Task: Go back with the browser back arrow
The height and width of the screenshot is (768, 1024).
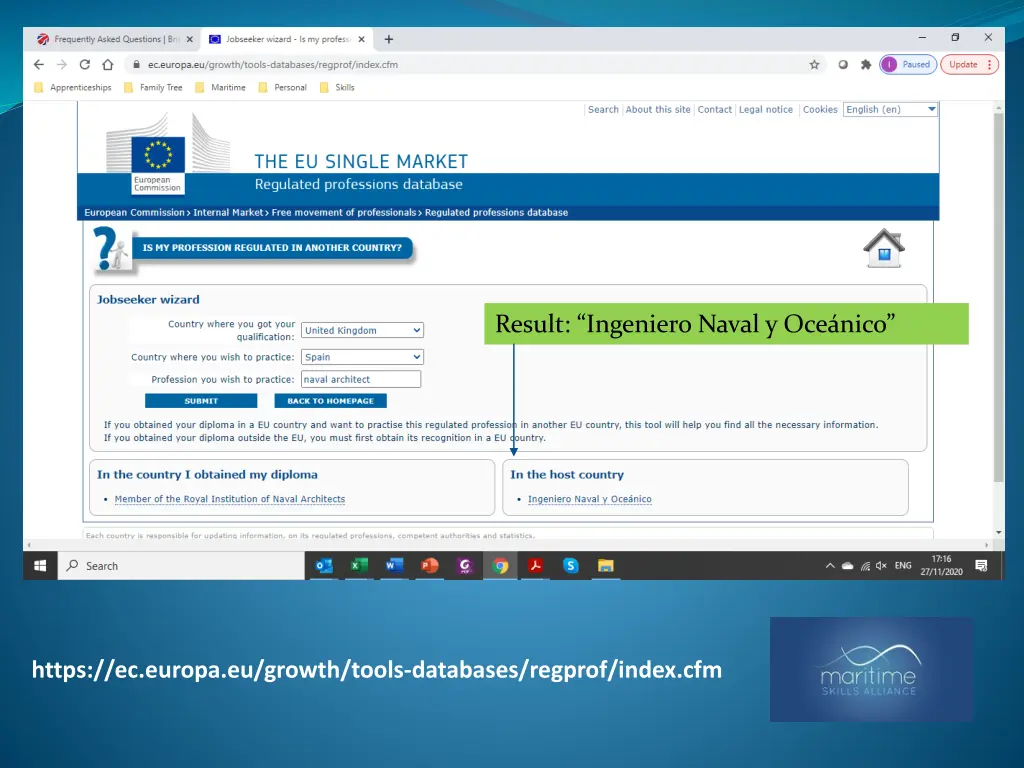Action: (x=39, y=65)
